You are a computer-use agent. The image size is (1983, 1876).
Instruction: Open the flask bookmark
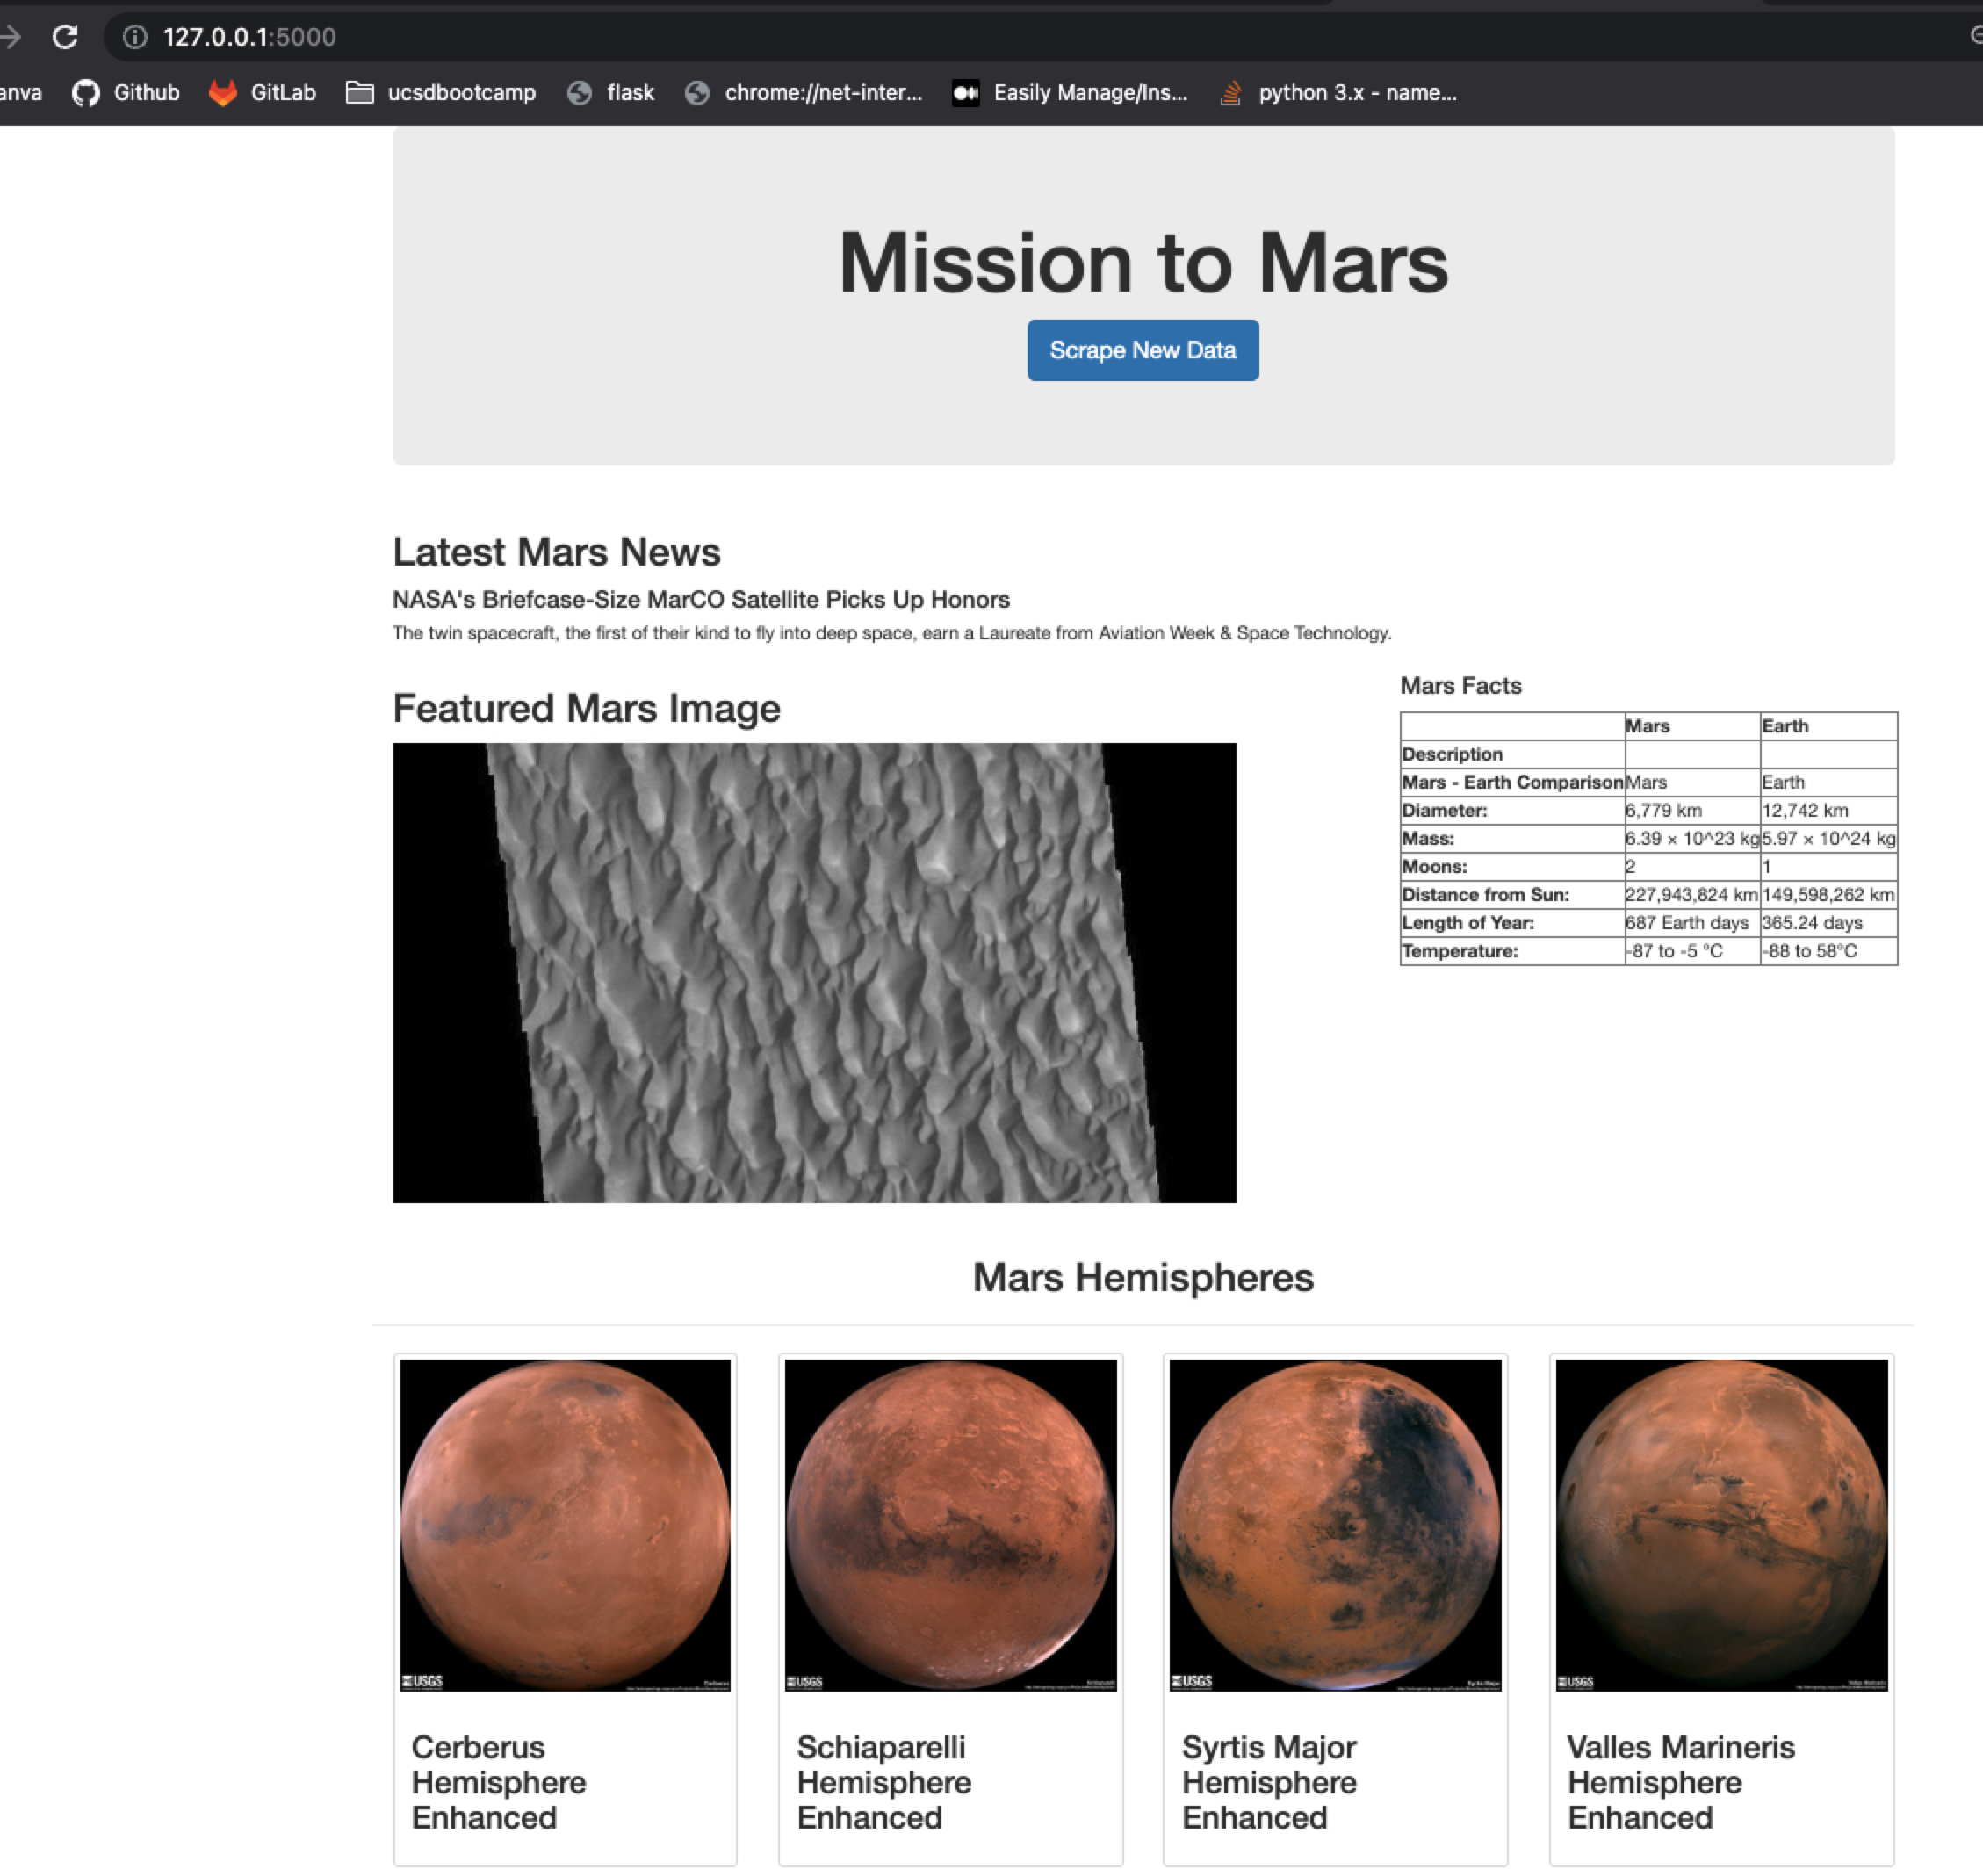[610, 93]
